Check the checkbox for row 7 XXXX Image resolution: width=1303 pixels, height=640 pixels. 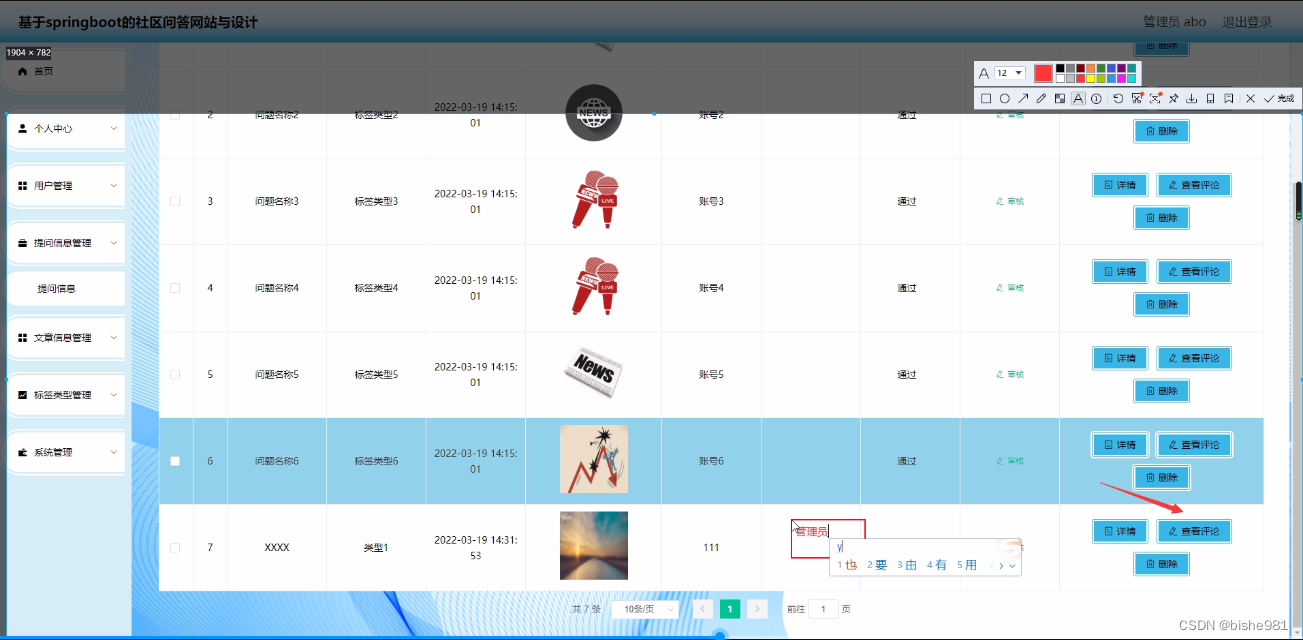(175, 547)
